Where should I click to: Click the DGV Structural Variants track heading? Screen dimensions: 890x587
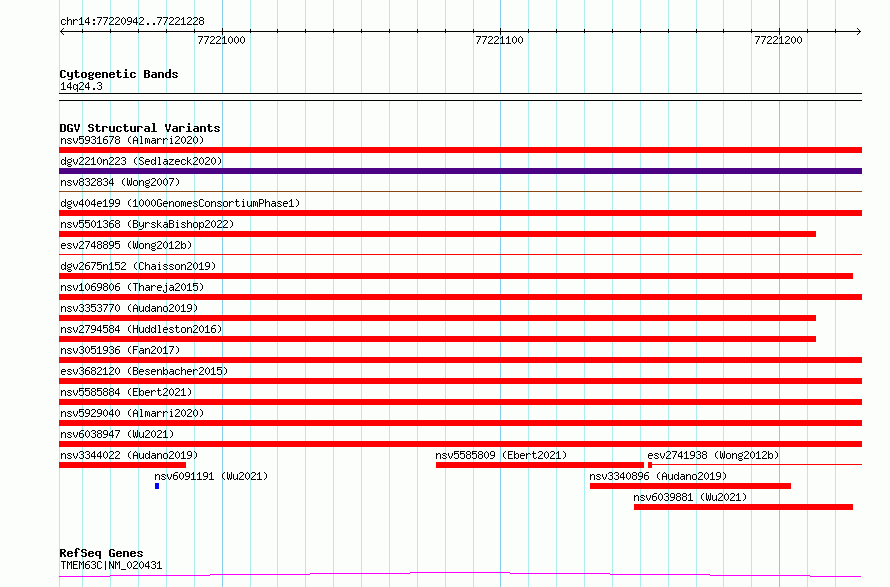[x=140, y=128]
